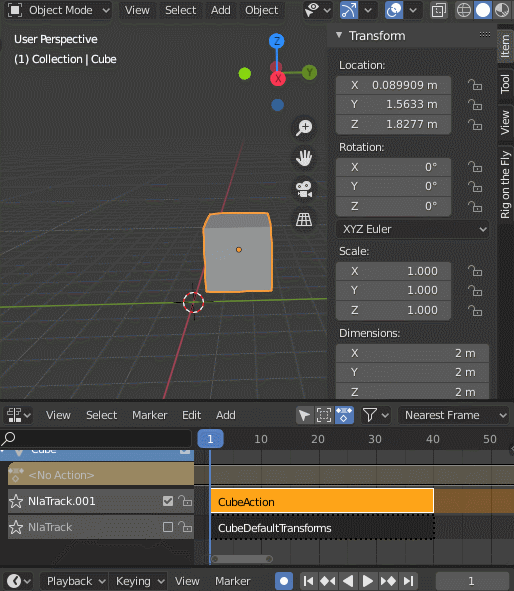Switch to wireframe shading
The image size is (514, 591).
point(464,10)
